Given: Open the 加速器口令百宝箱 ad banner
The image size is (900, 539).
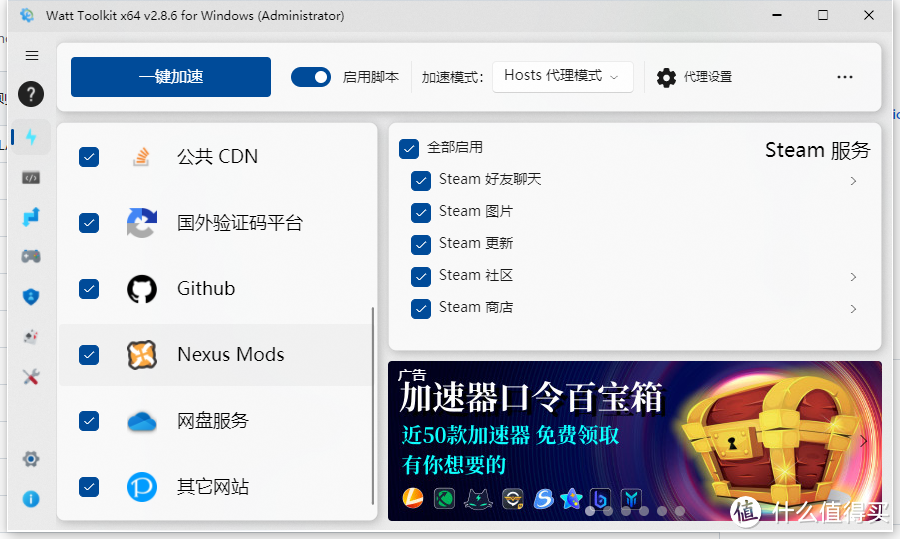Looking at the screenshot, I should [x=635, y=441].
